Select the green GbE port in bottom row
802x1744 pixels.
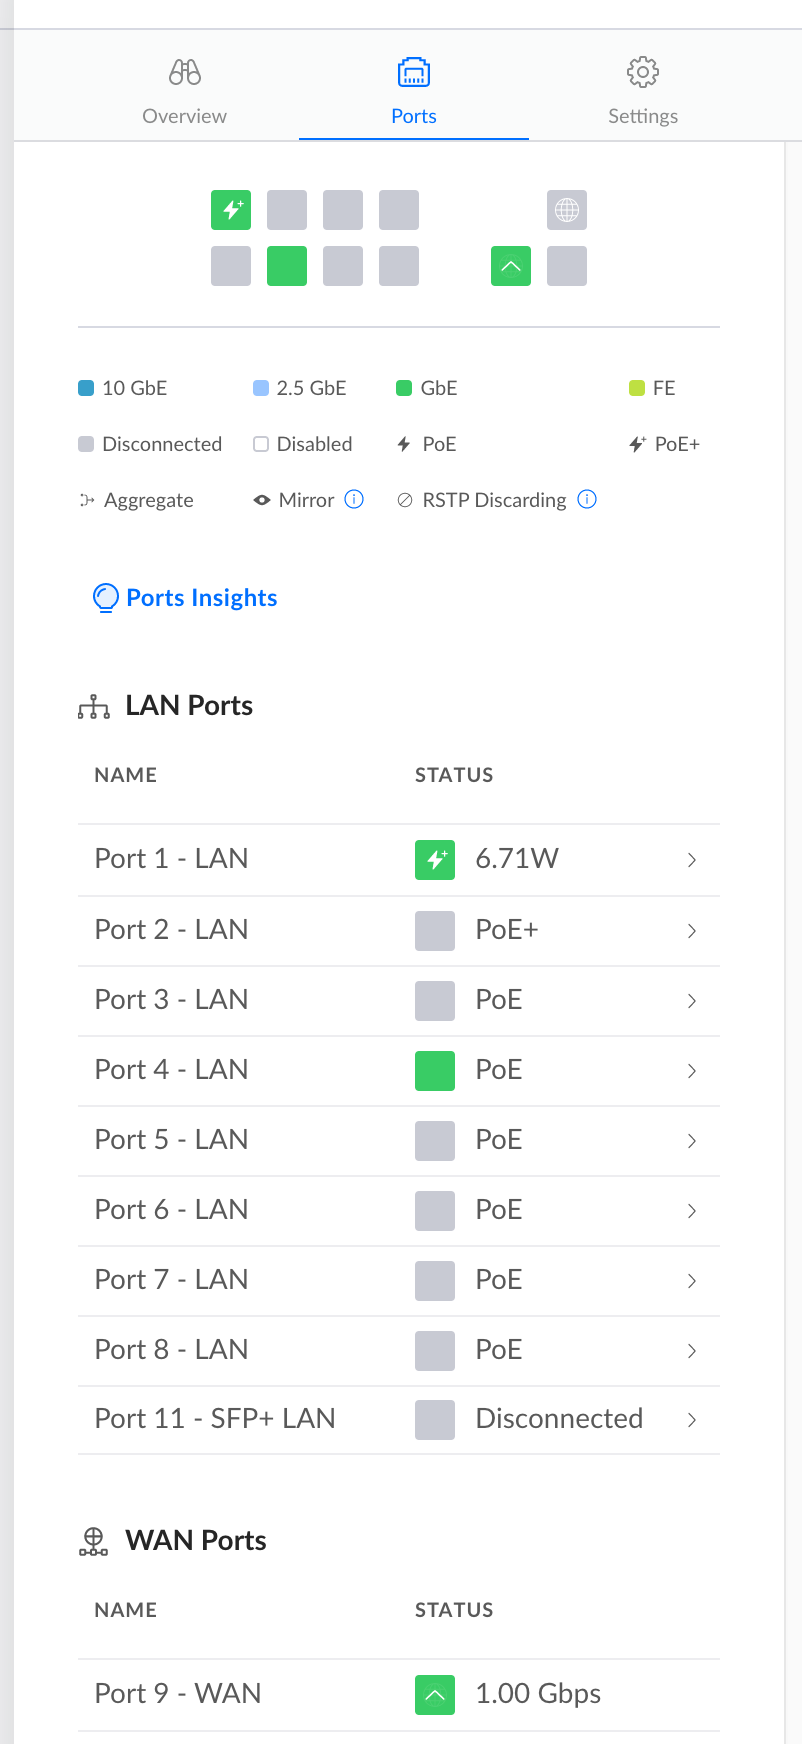pyautogui.click(x=287, y=266)
